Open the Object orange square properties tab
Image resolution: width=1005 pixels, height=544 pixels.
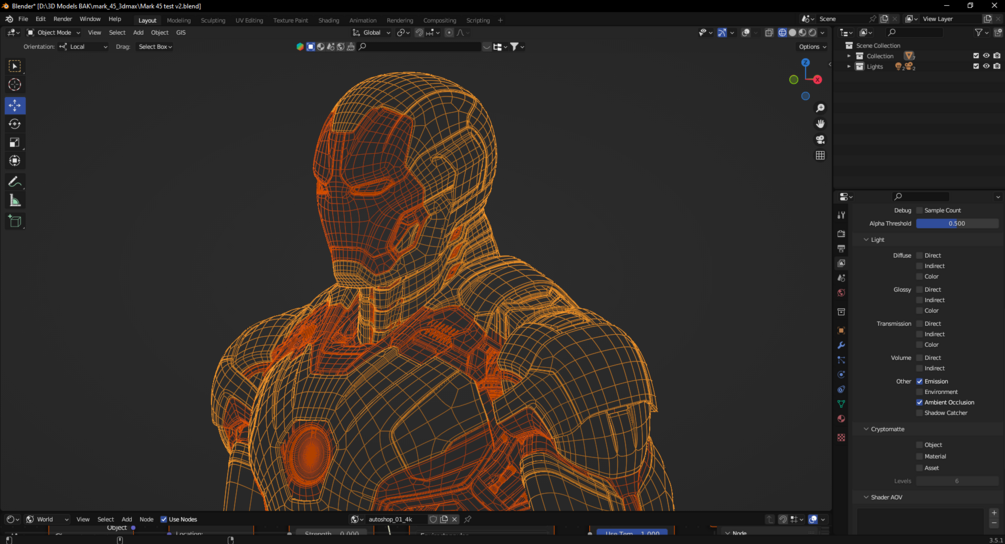coord(841,331)
